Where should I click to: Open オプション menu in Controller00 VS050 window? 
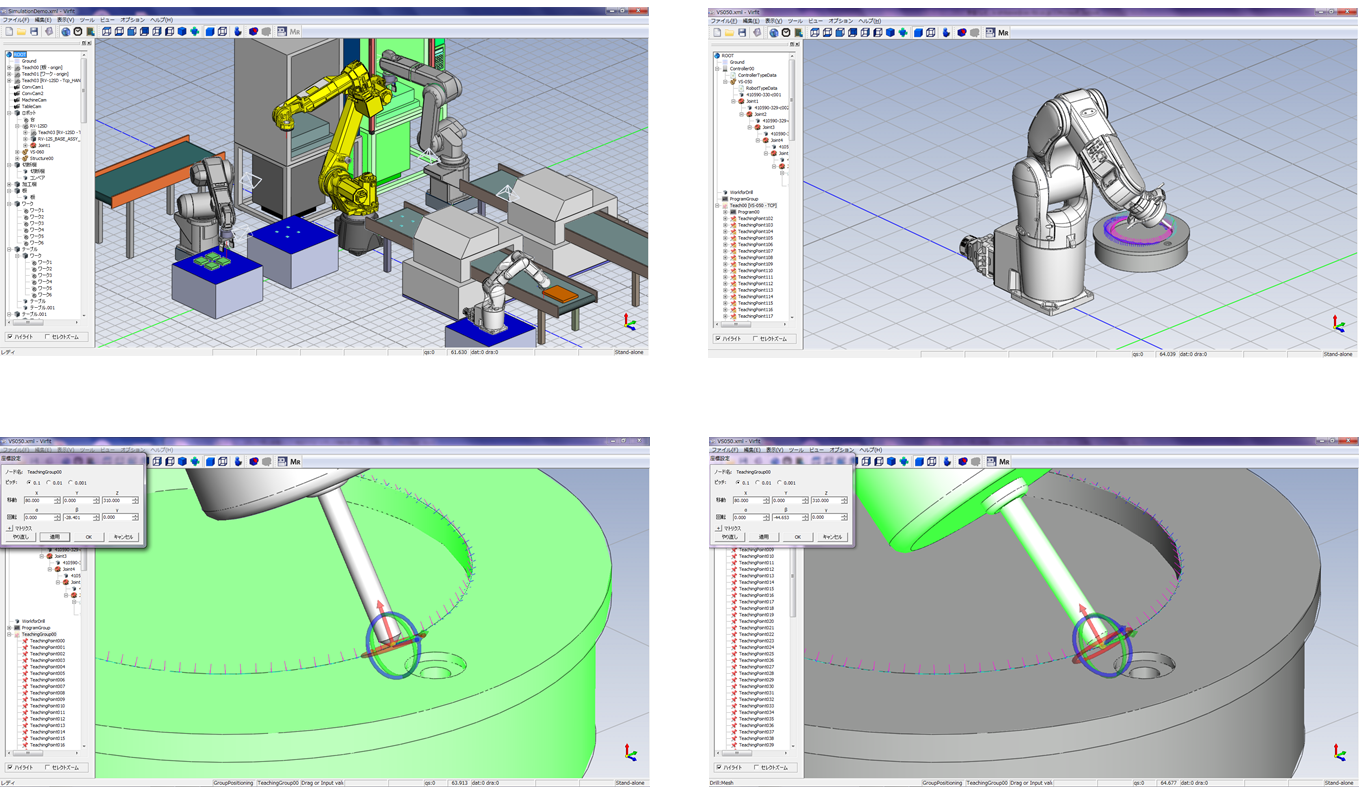(x=841, y=21)
